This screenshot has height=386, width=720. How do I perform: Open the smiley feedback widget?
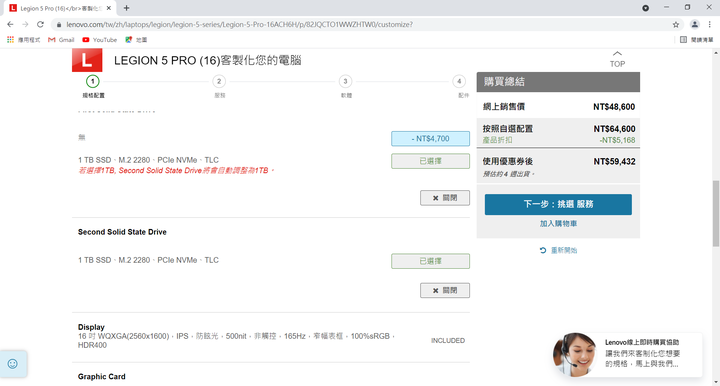coord(13,364)
